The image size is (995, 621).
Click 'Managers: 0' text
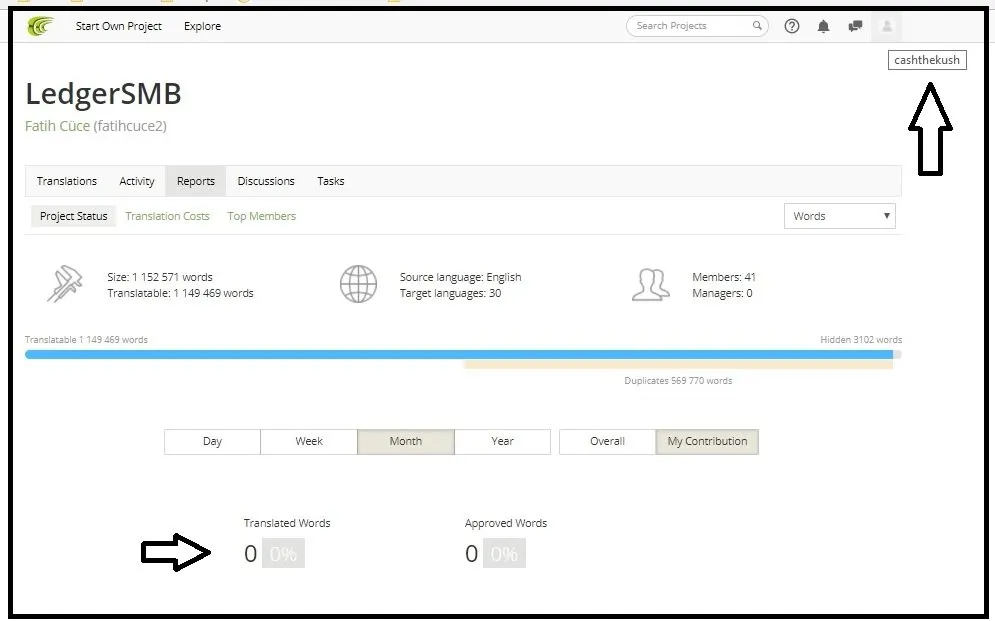pos(722,293)
